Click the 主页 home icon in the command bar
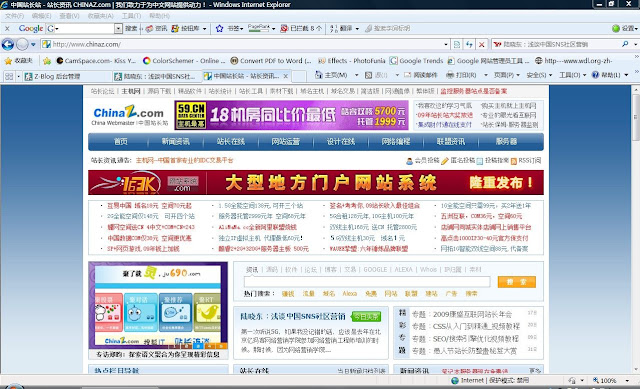This screenshot has height=389, width=640. pos(319,75)
